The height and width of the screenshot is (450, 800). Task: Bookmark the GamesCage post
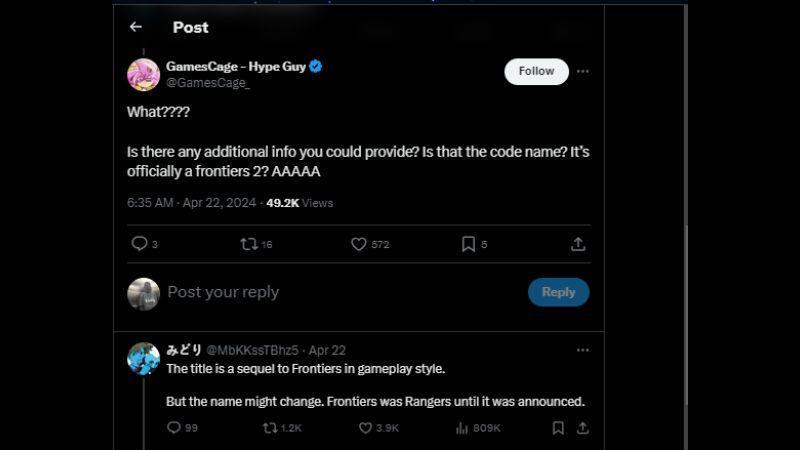(468, 244)
